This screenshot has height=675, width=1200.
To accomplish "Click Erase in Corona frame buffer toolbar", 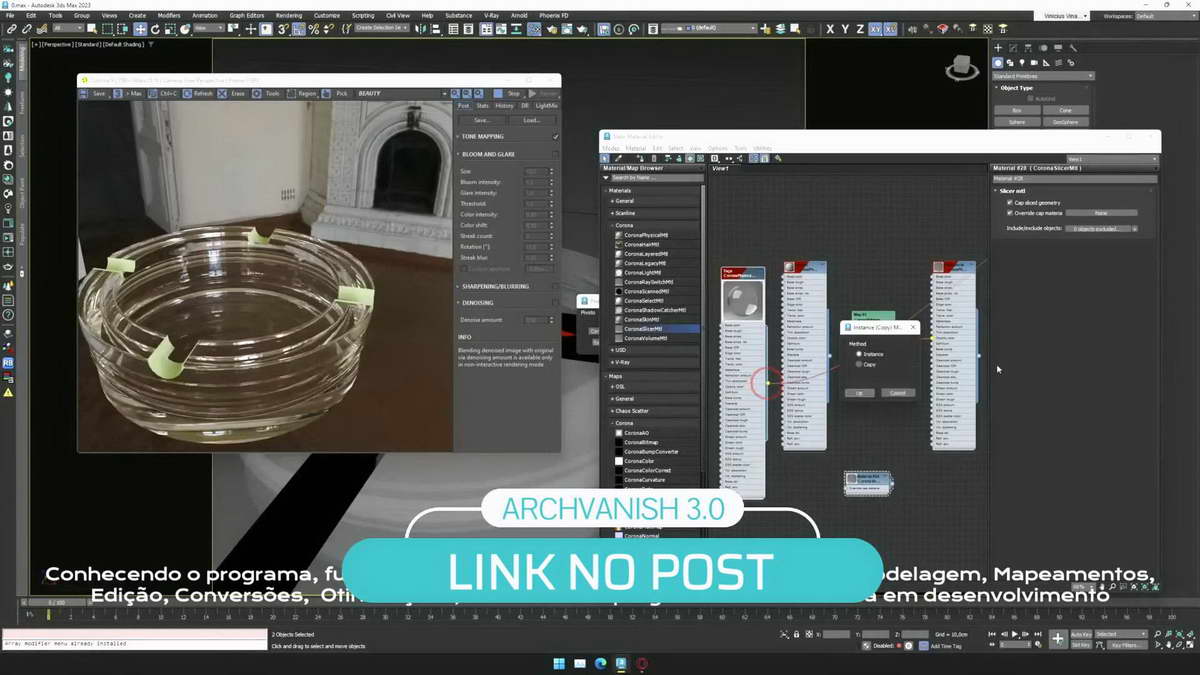I will [x=232, y=93].
